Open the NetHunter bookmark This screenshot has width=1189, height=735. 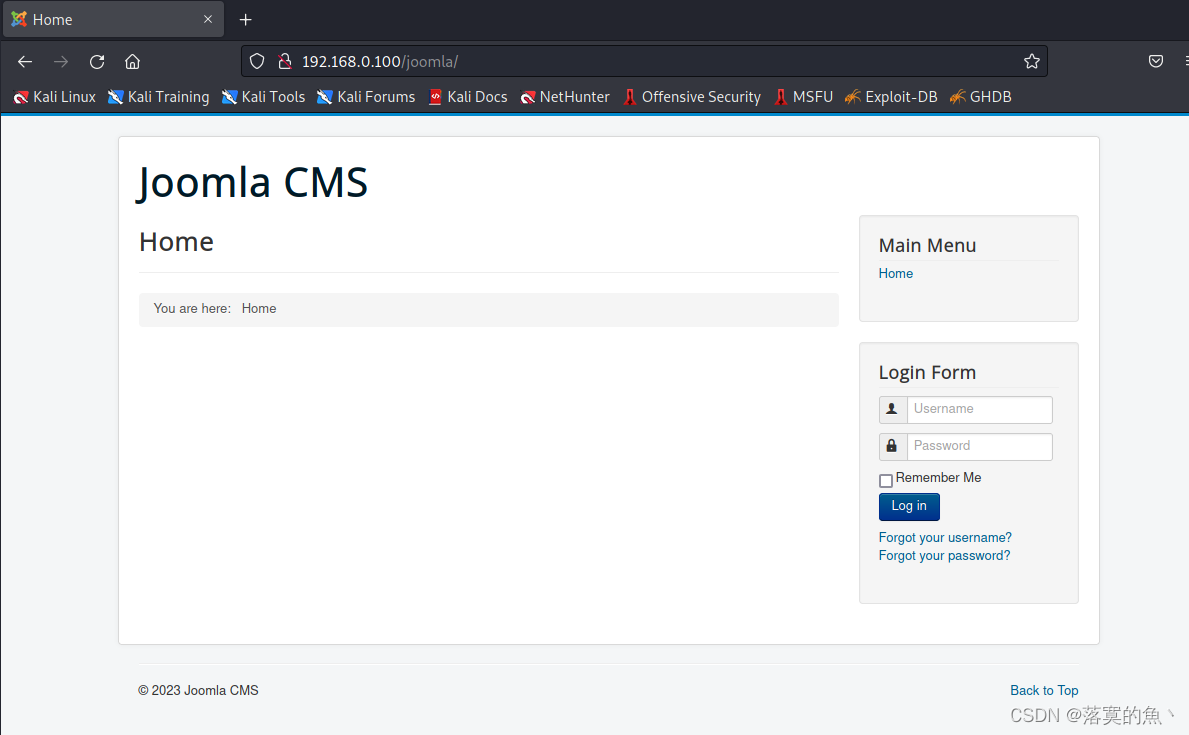pyautogui.click(x=565, y=97)
